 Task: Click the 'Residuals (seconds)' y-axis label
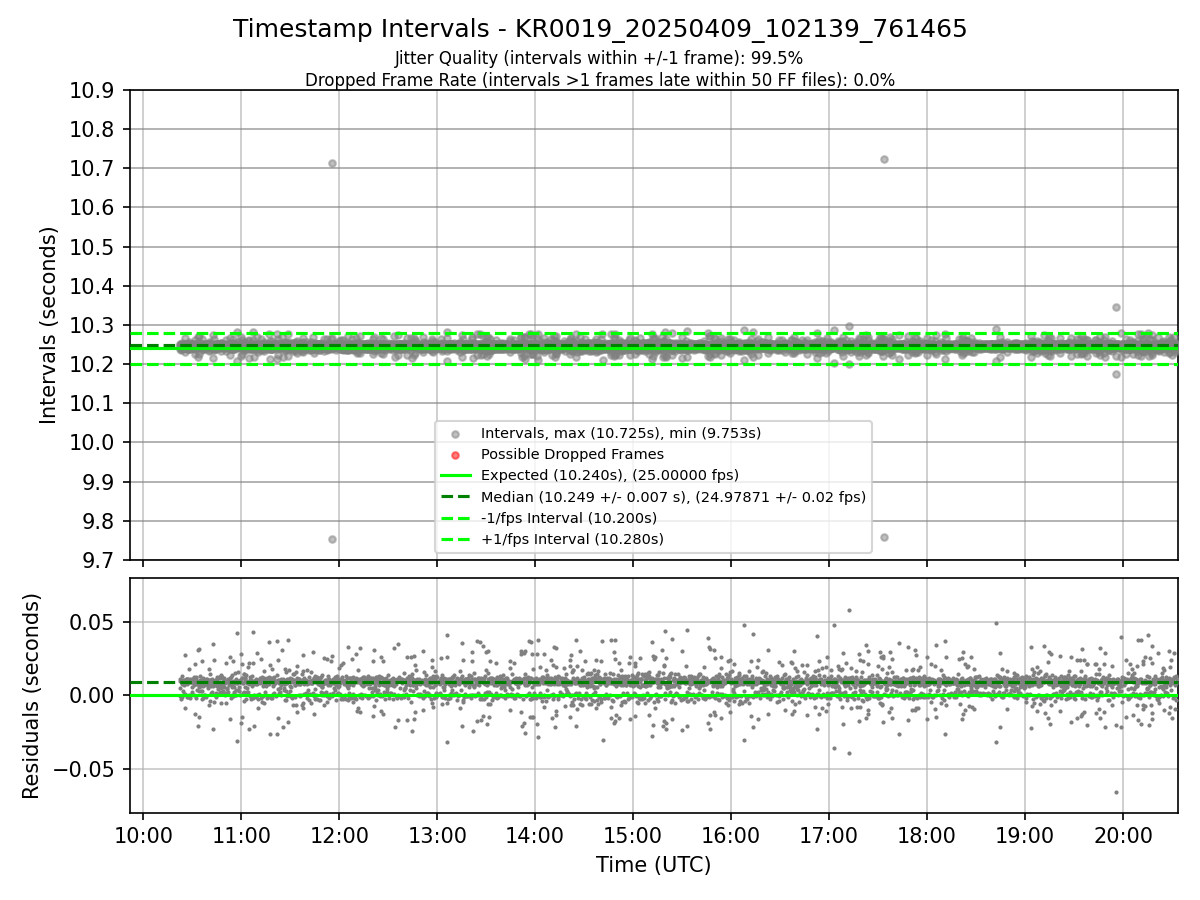(x=32, y=696)
